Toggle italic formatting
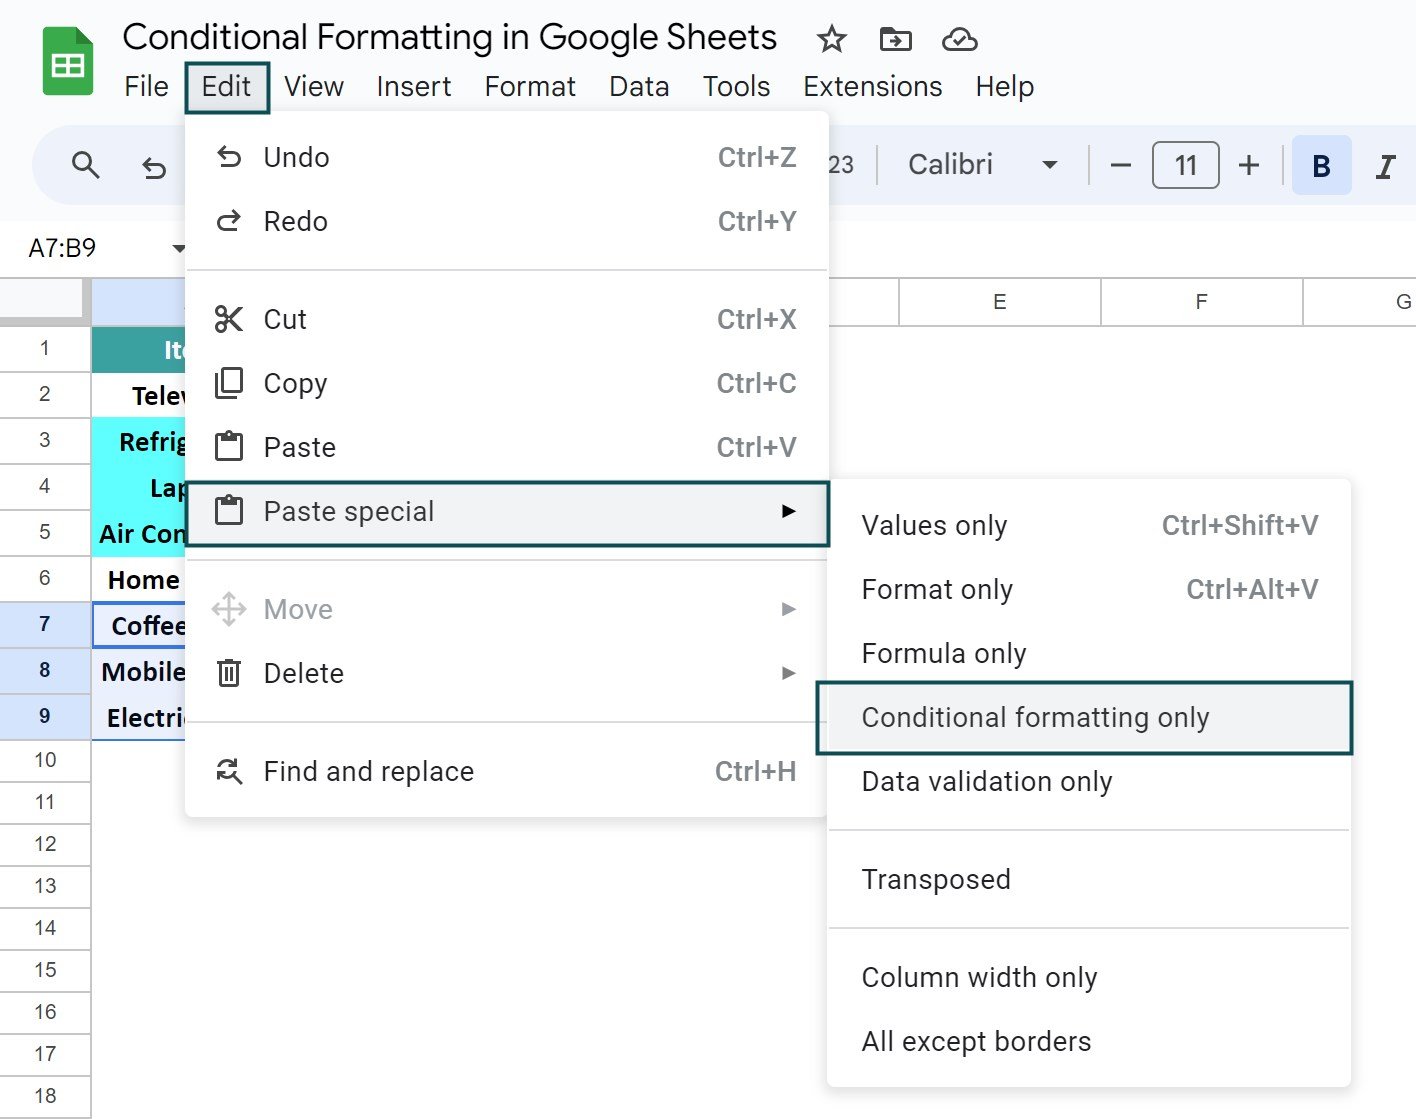Image resolution: width=1416 pixels, height=1119 pixels. [x=1386, y=165]
